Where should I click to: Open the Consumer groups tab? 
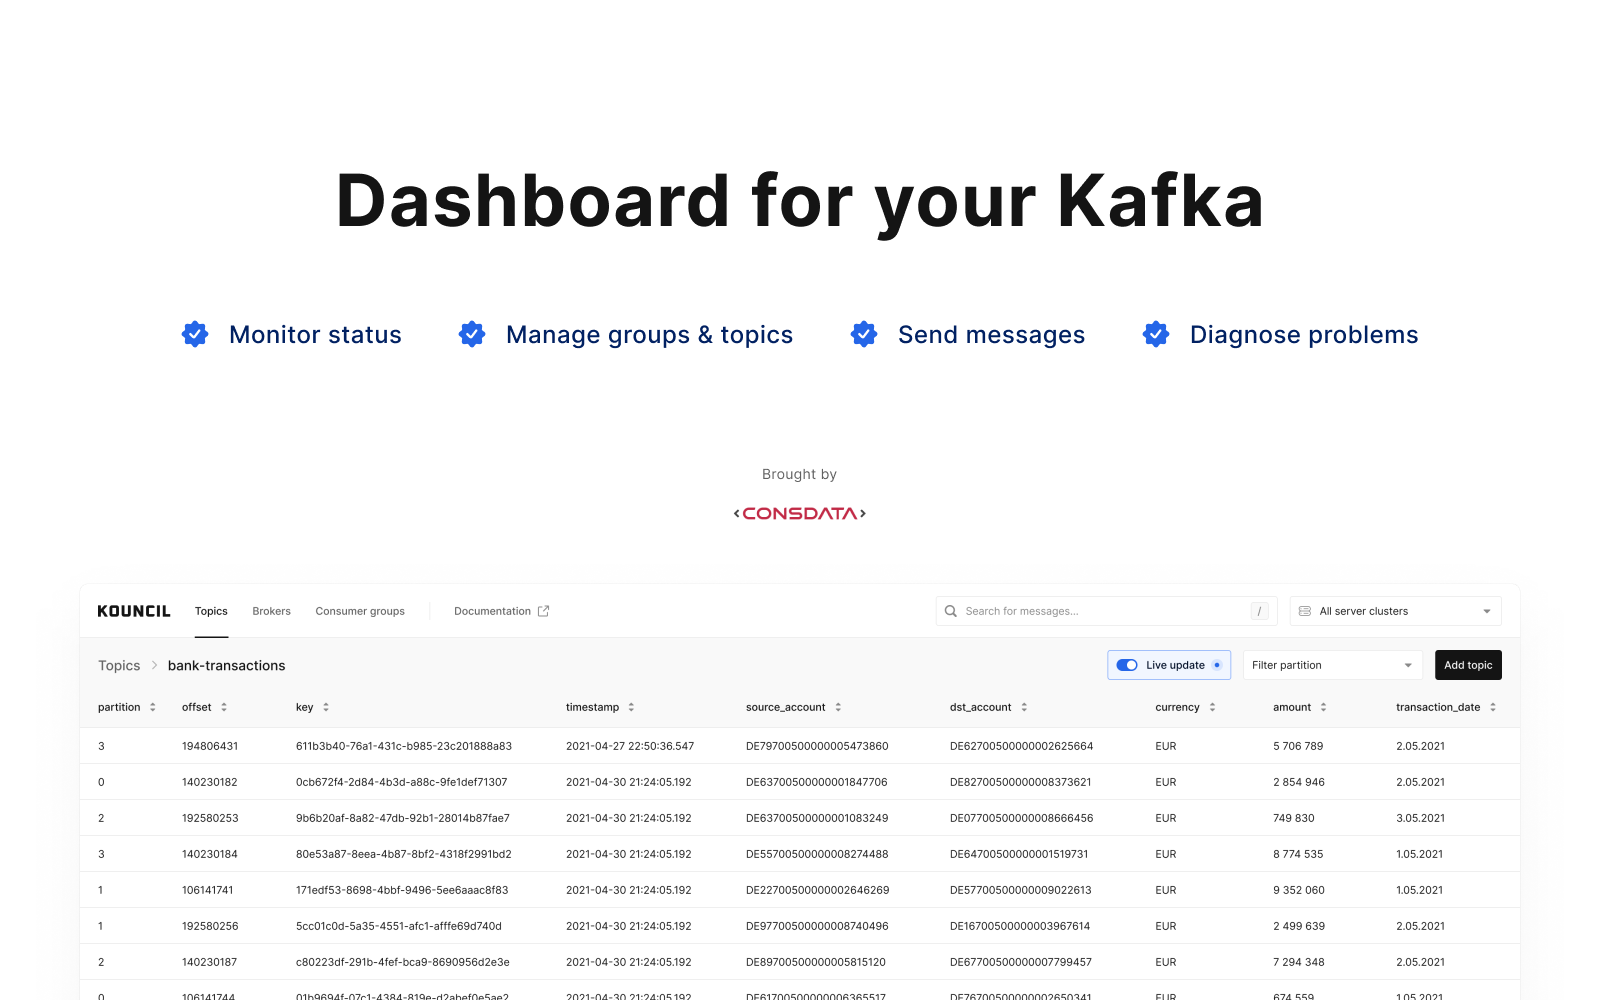tap(360, 611)
